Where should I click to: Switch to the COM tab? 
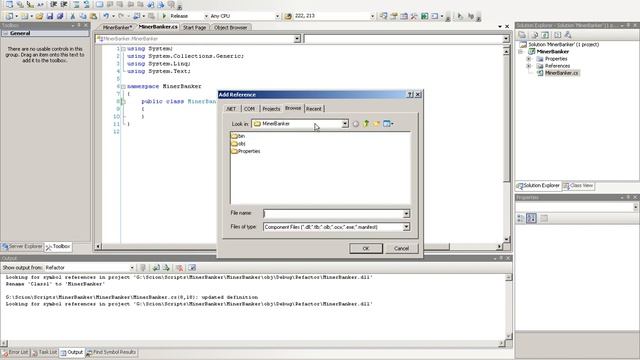[x=249, y=109]
